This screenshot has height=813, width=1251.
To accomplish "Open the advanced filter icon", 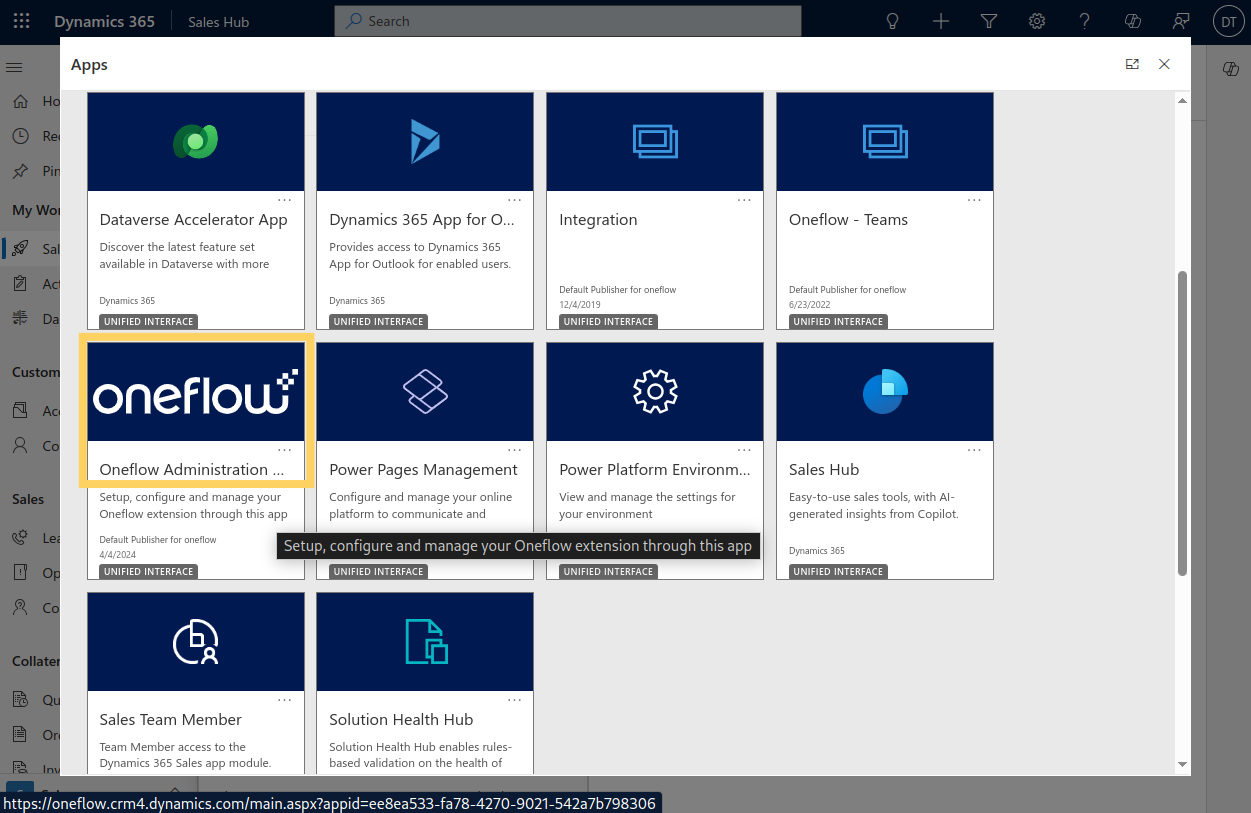I will click(x=988, y=21).
